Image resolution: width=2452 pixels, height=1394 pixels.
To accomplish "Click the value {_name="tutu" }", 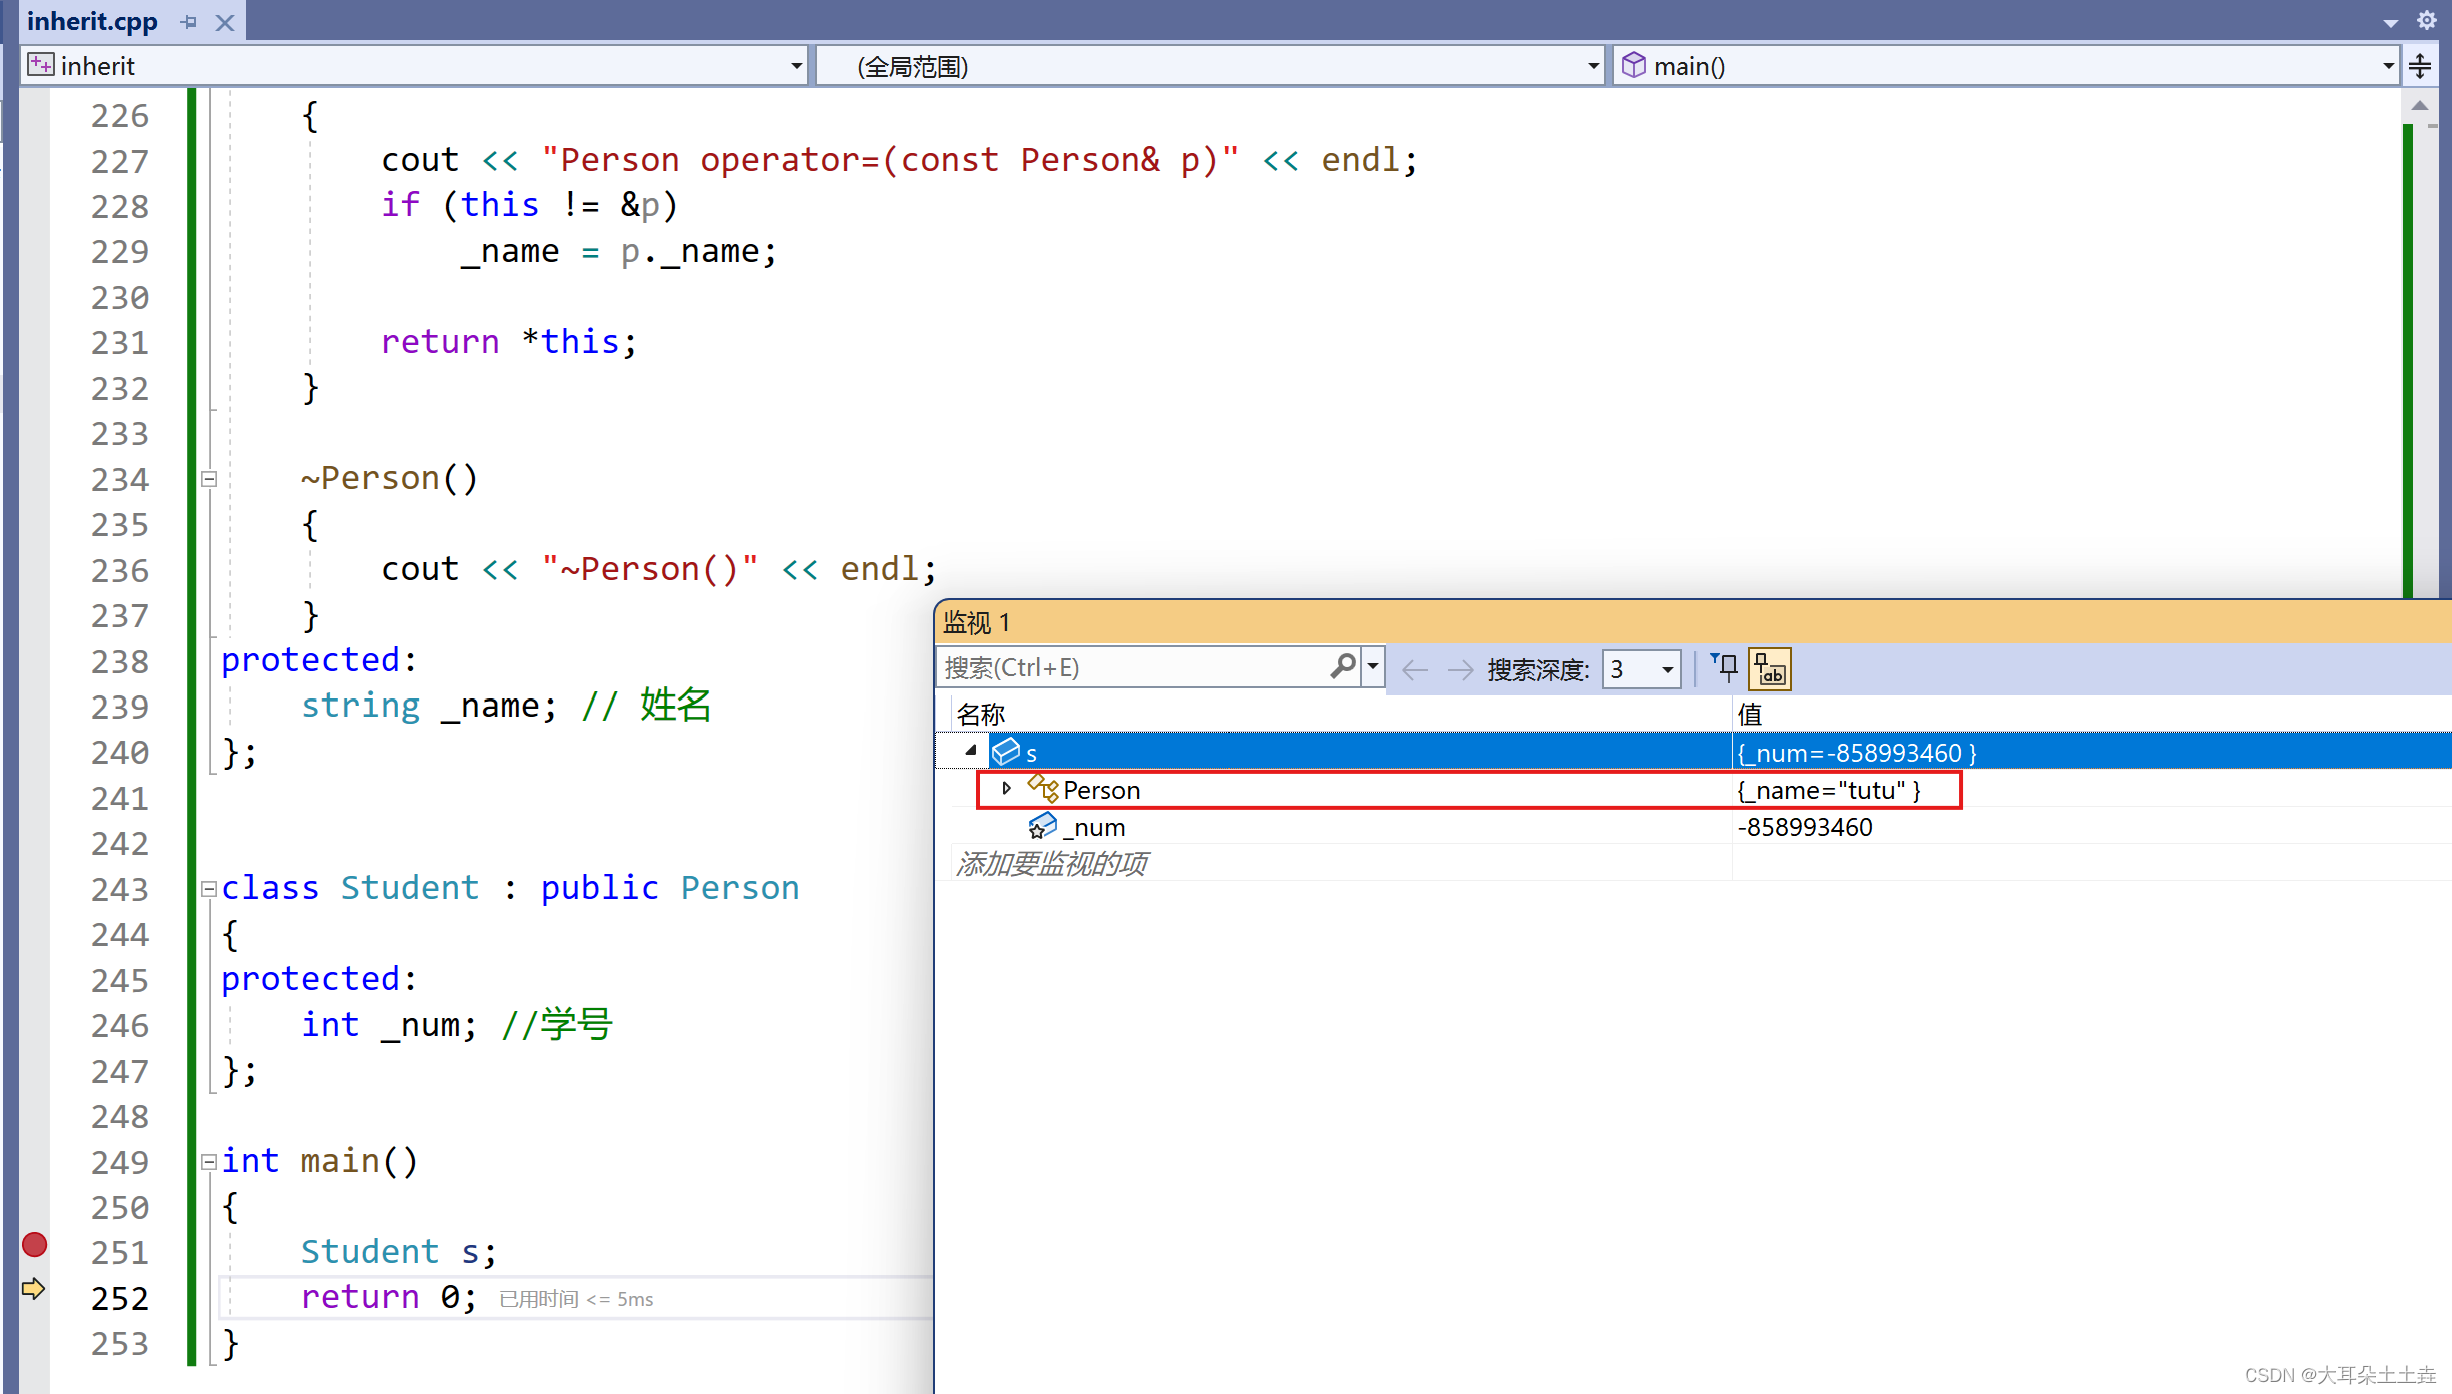I will [x=1828, y=790].
